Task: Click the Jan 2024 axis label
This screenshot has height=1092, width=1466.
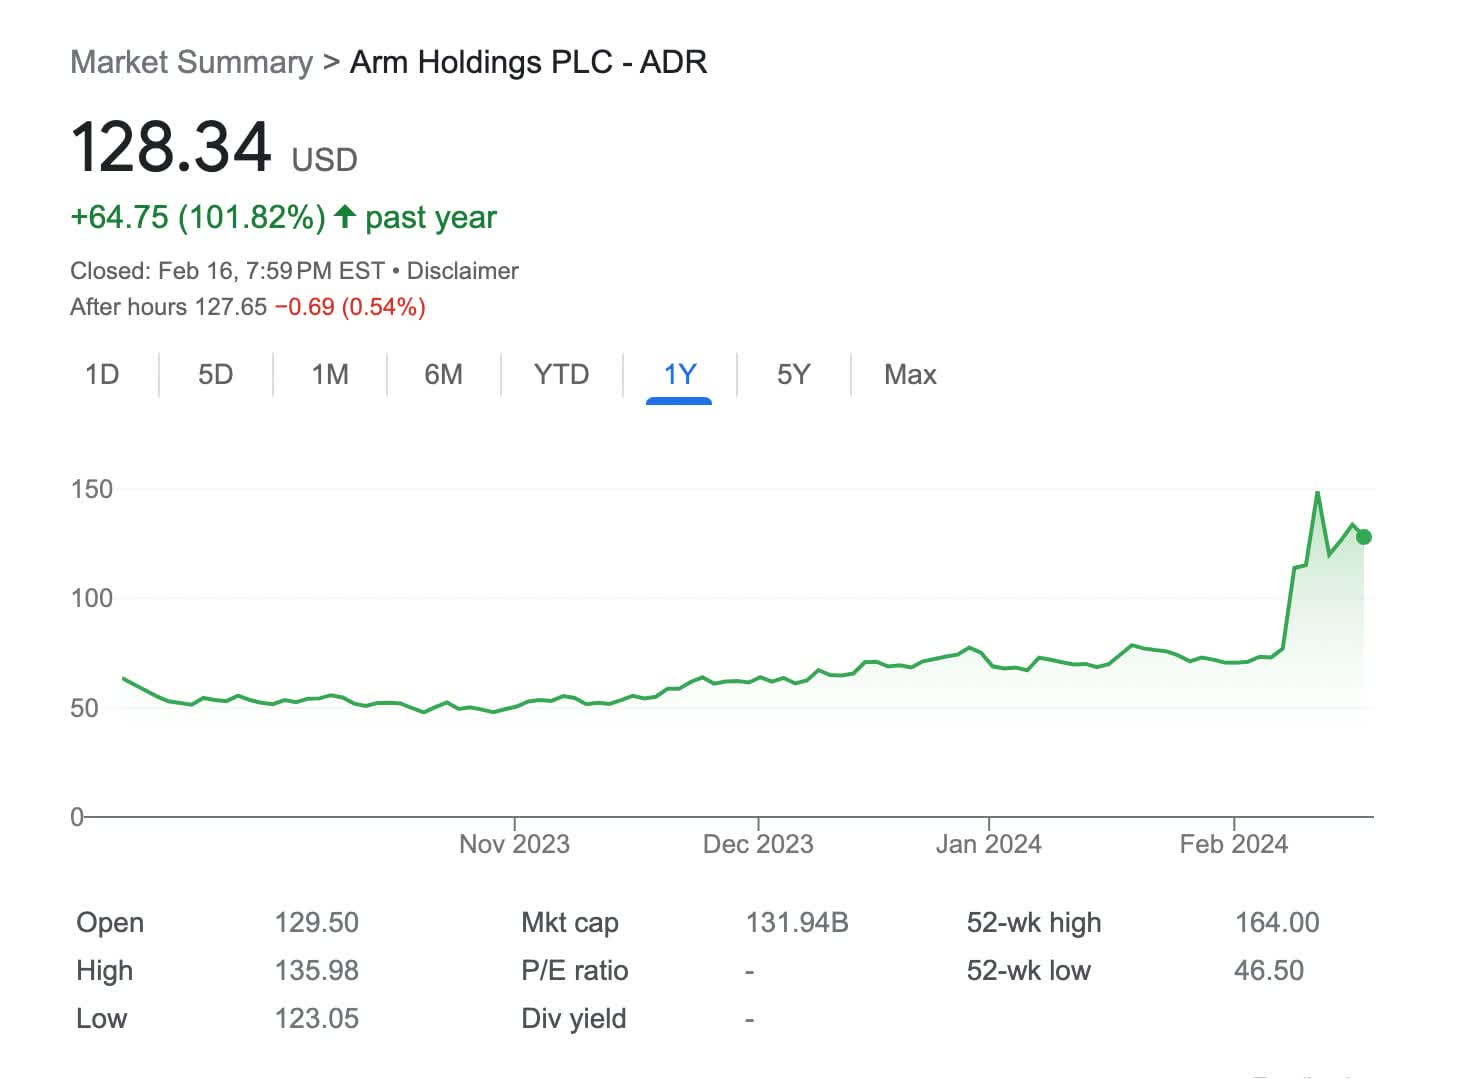Action: coord(988,845)
